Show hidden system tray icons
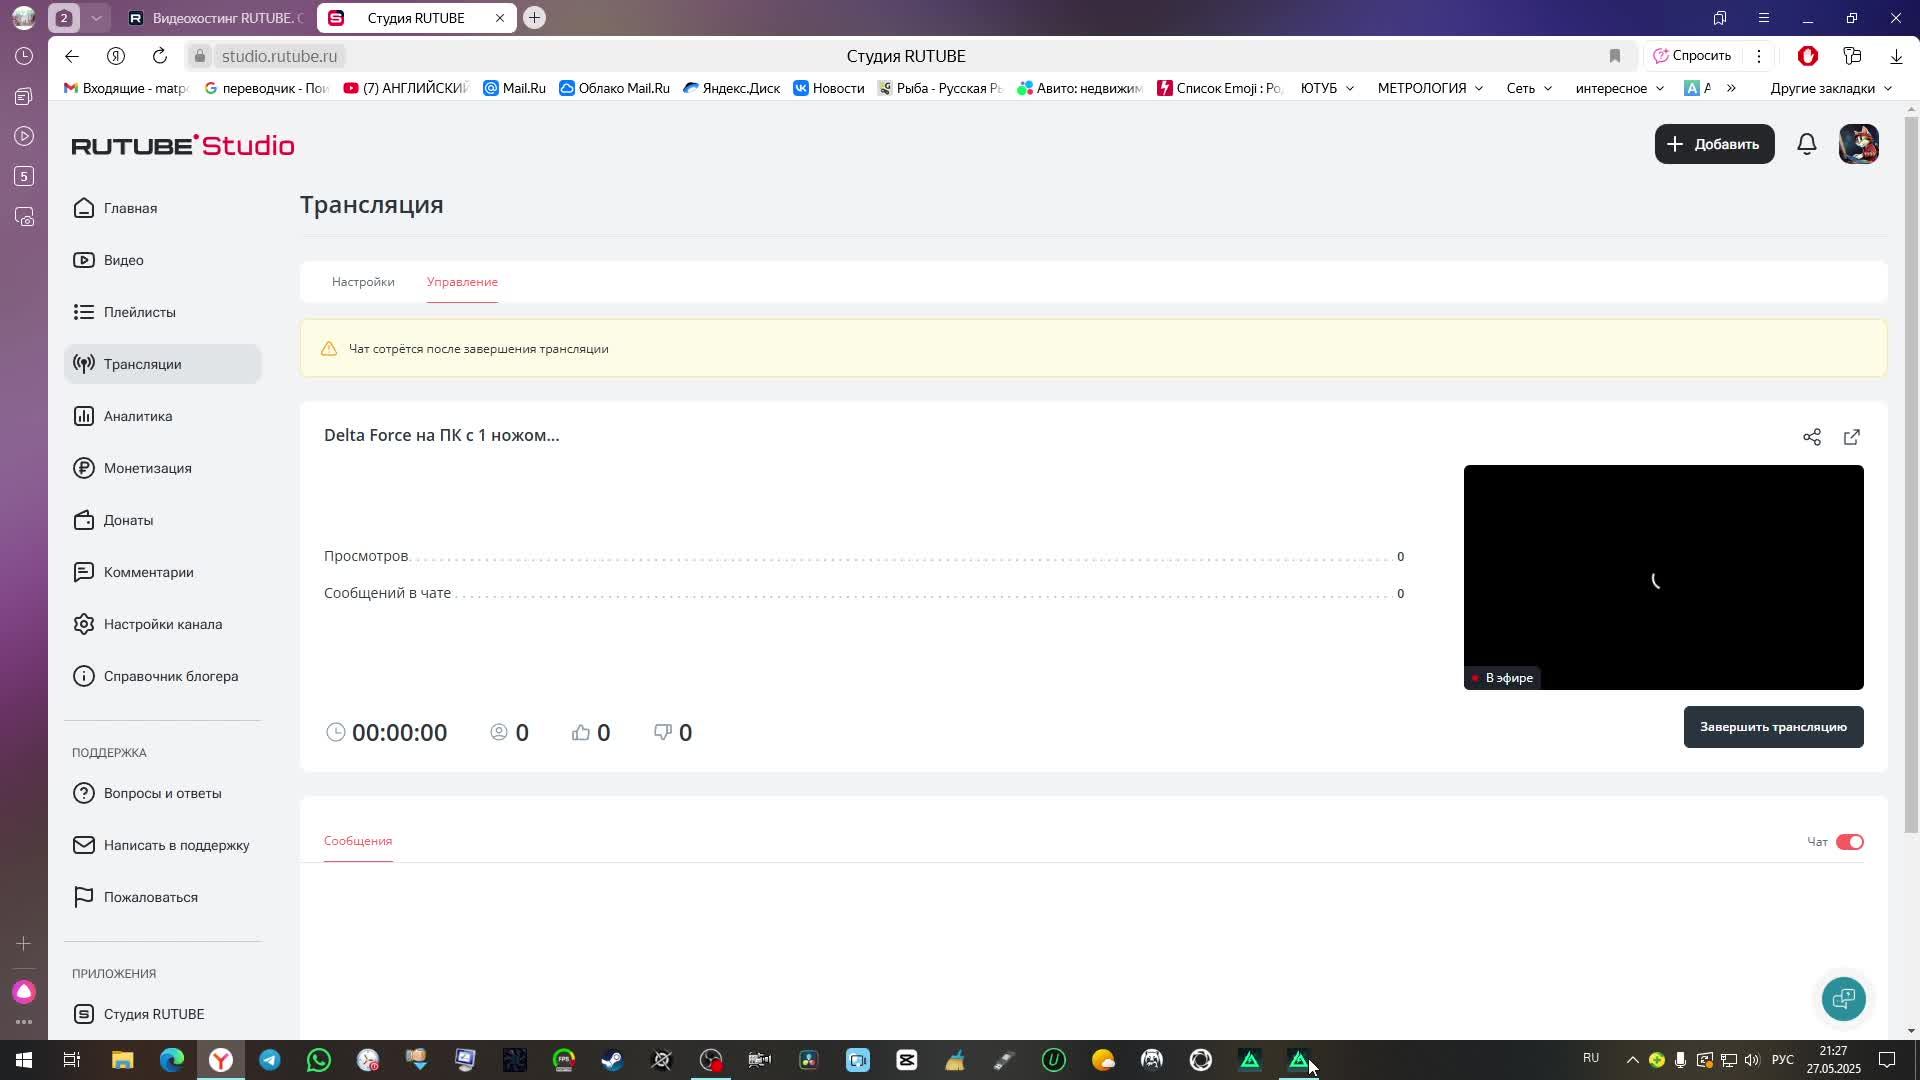Screen dimensions: 1920x1080 point(1632,1060)
